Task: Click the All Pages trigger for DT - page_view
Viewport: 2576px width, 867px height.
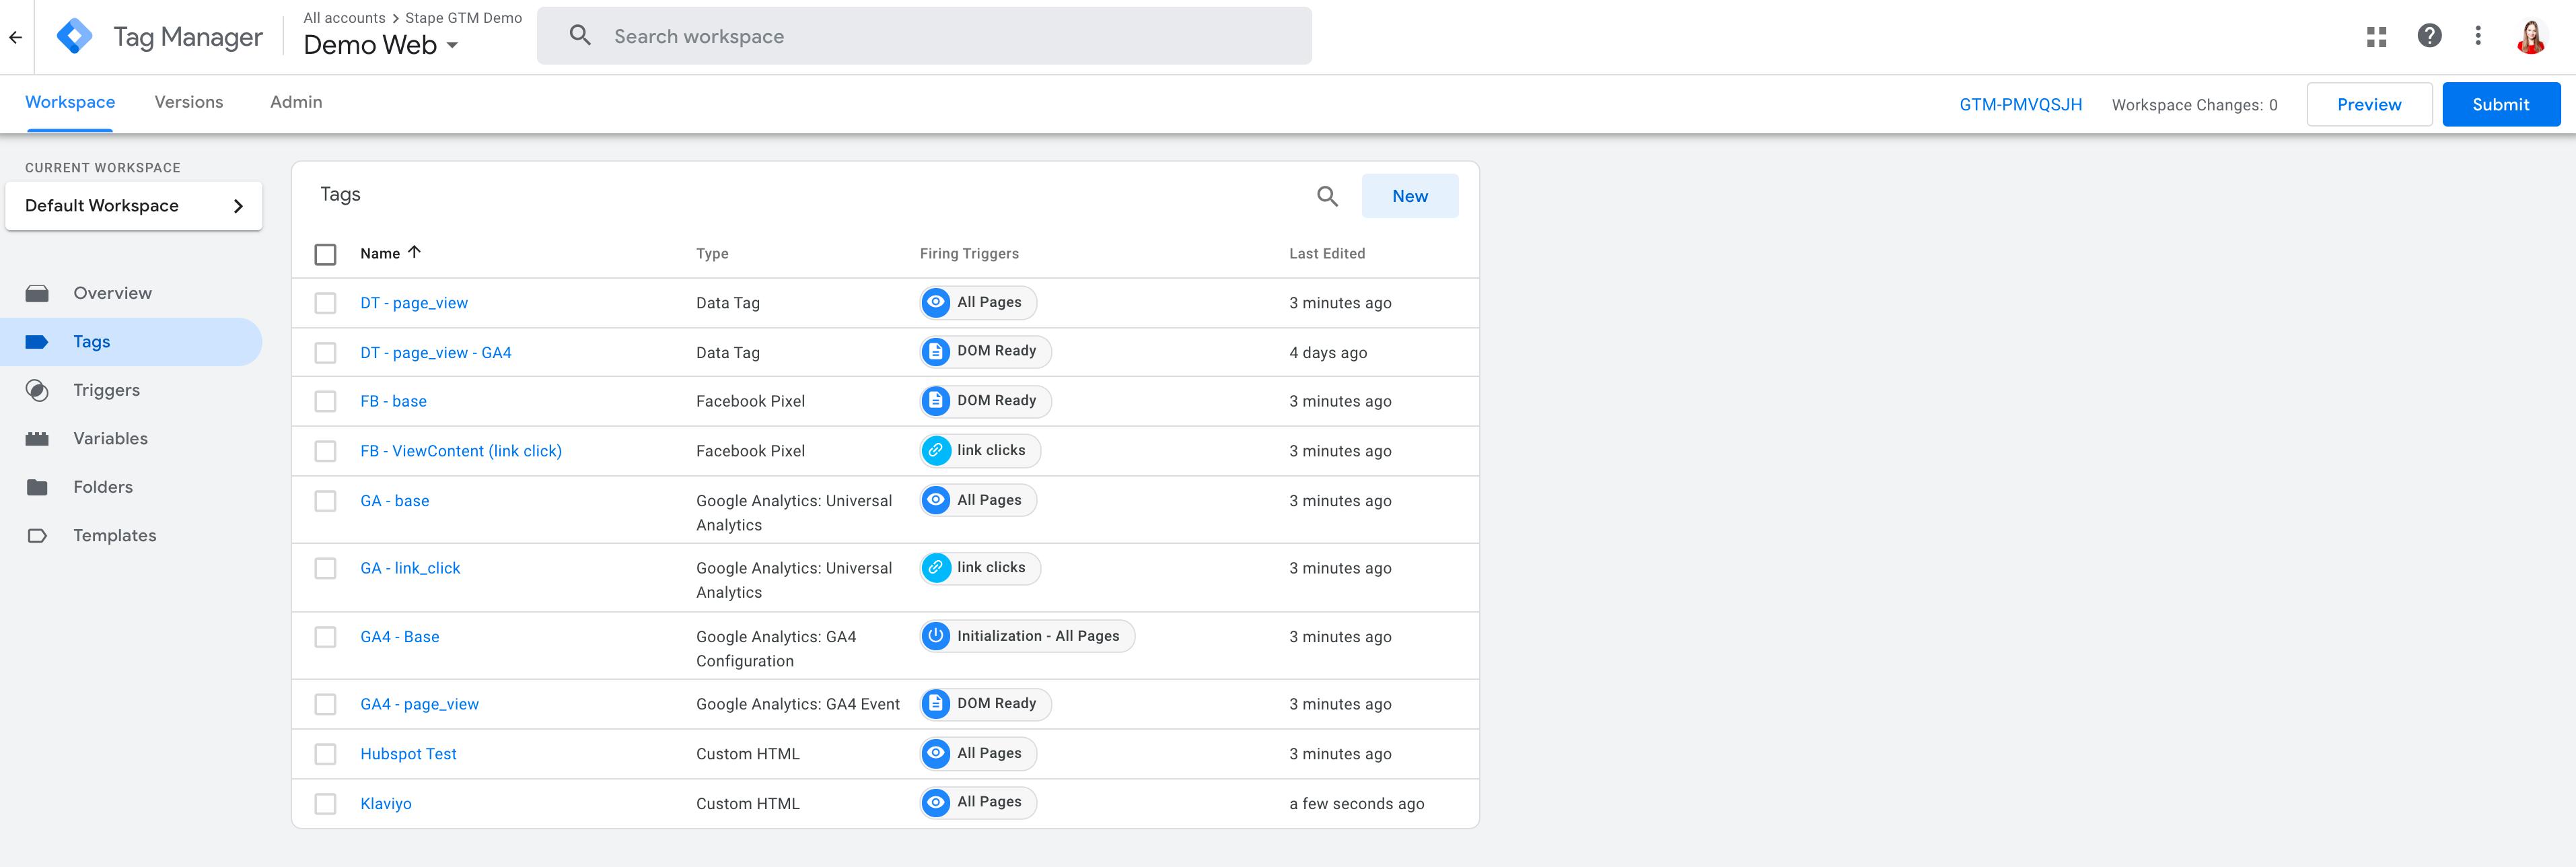Action: [x=978, y=302]
